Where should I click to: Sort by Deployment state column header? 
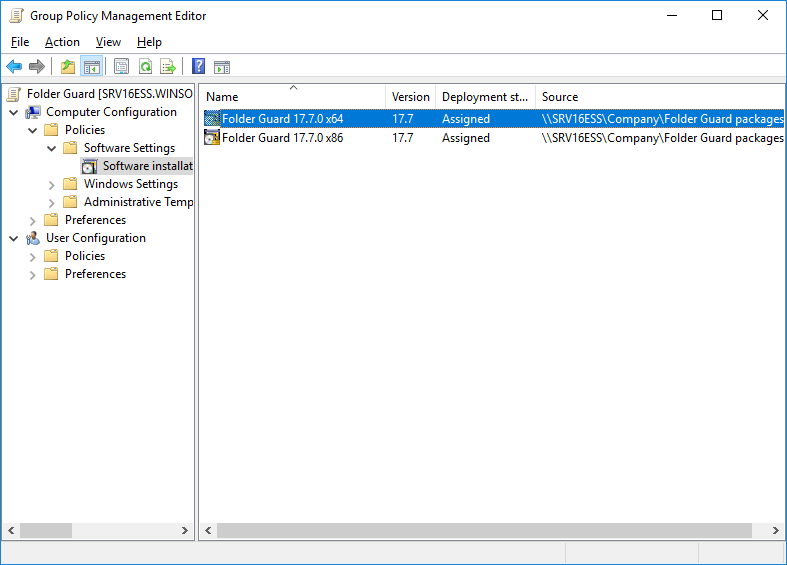485,96
